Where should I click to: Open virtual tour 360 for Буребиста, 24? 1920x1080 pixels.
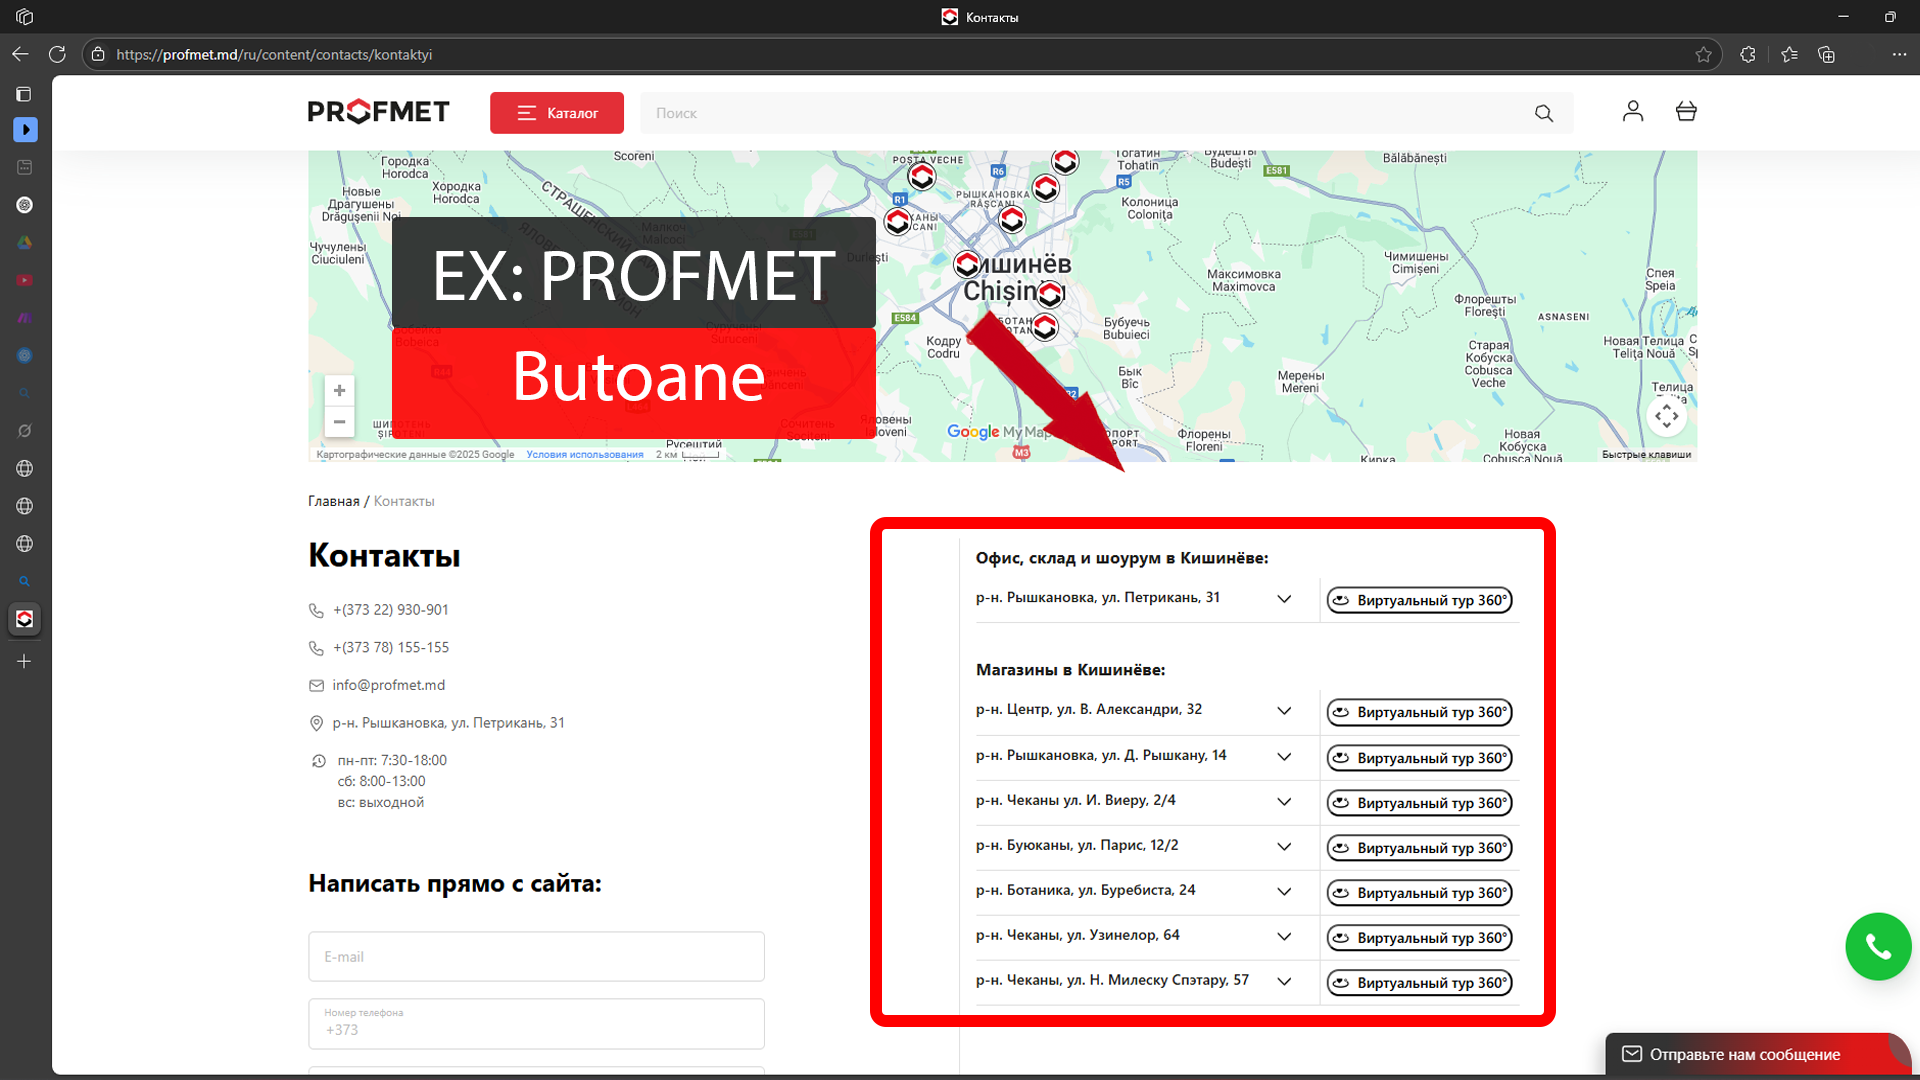tap(1419, 893)
